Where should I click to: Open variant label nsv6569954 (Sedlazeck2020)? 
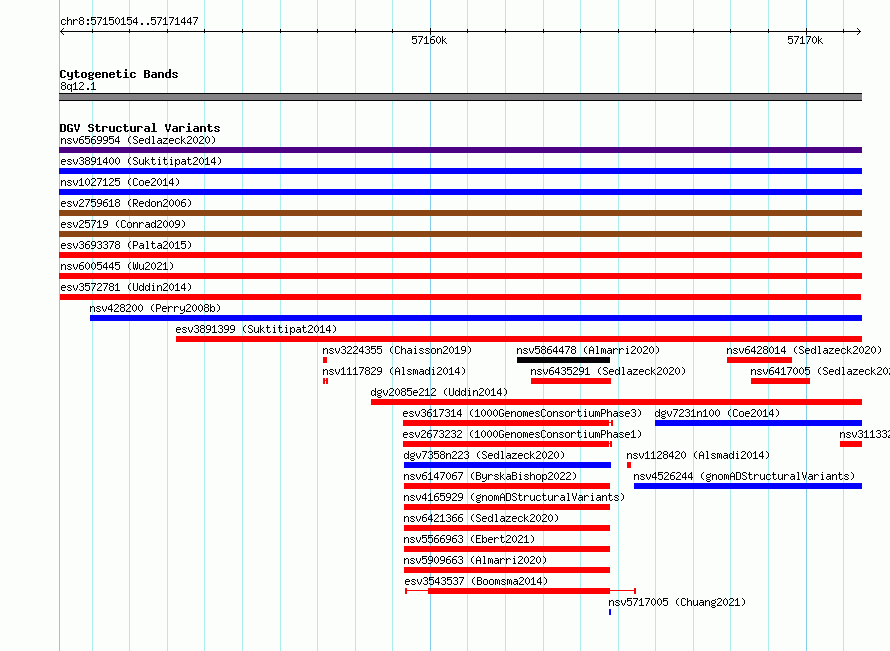(x=138, y=140)
